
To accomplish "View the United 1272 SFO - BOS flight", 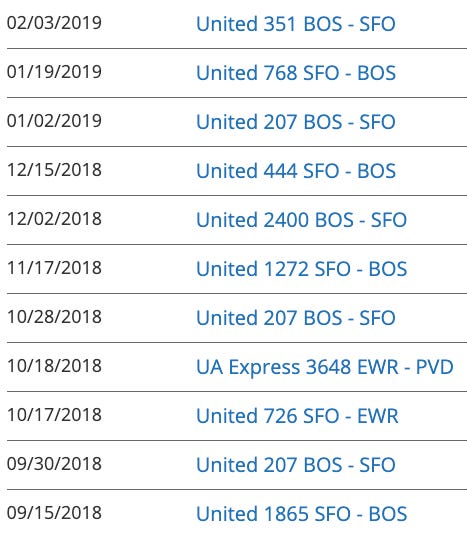I will click(302, 269).
